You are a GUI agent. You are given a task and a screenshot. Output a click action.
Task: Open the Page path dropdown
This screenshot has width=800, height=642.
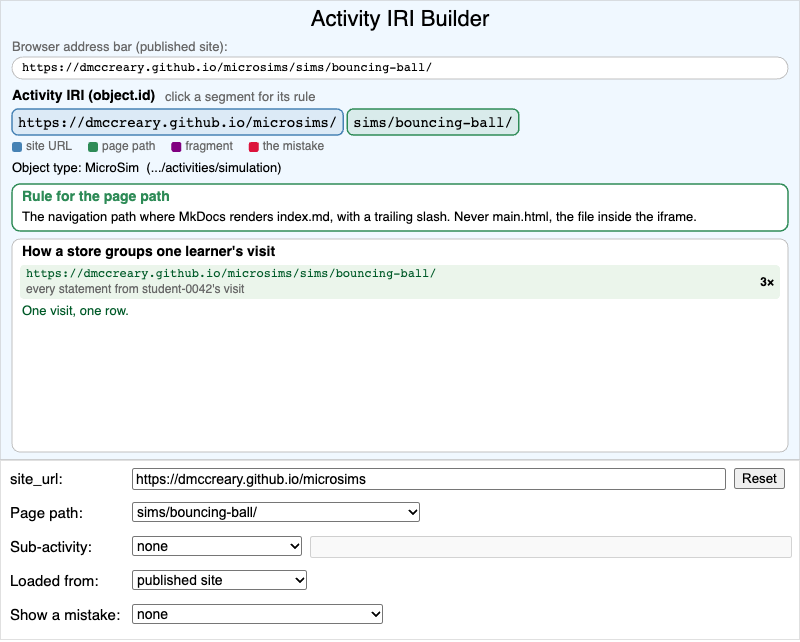276,512
